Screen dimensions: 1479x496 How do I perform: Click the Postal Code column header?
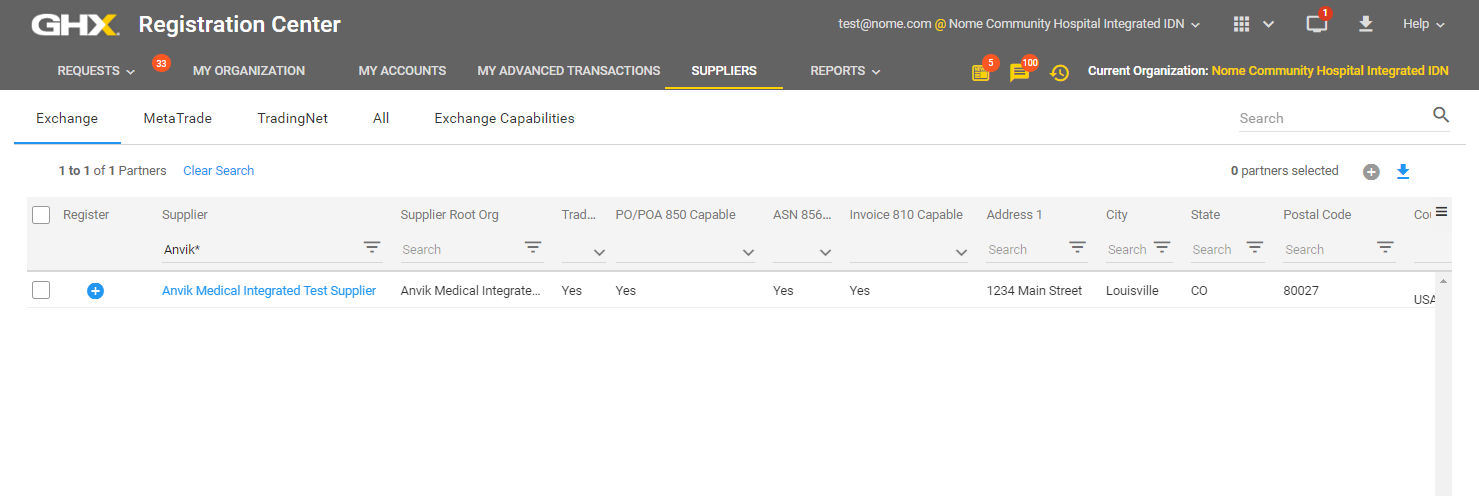click(x=1317, y=215)
